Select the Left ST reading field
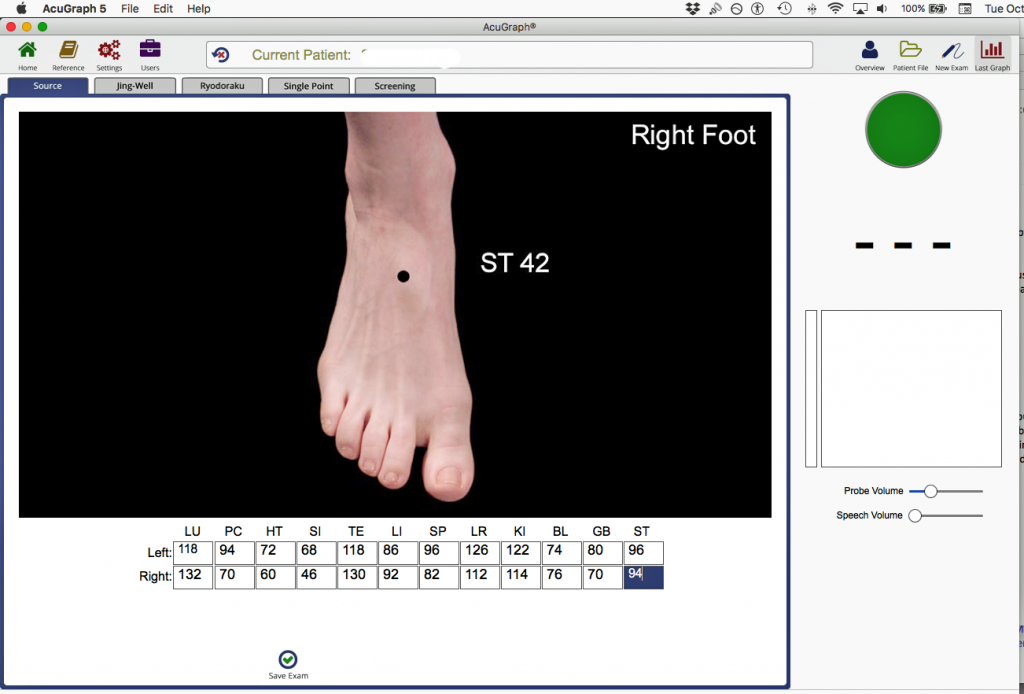Screen dimensions: 1024x694 (x=644, y=552)
